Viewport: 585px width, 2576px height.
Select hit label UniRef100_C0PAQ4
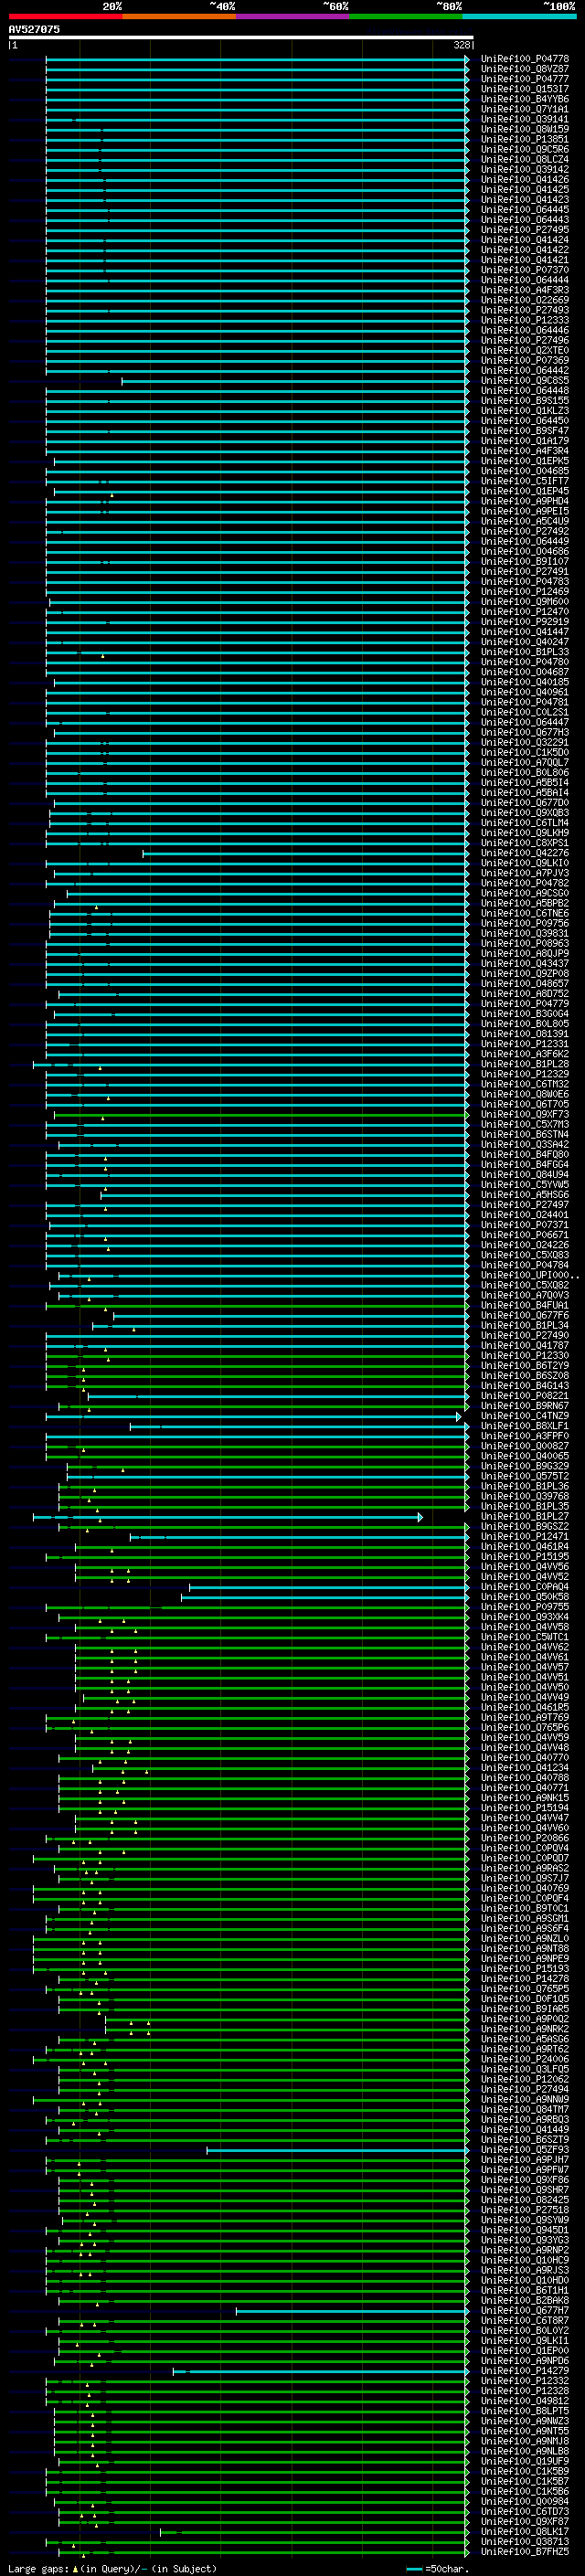pos(524,1587)
